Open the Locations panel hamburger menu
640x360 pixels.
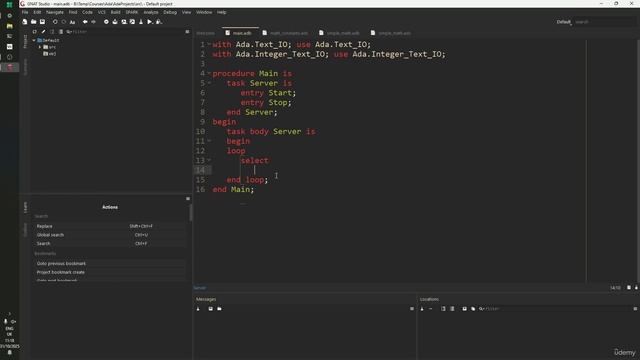(635, 309)
